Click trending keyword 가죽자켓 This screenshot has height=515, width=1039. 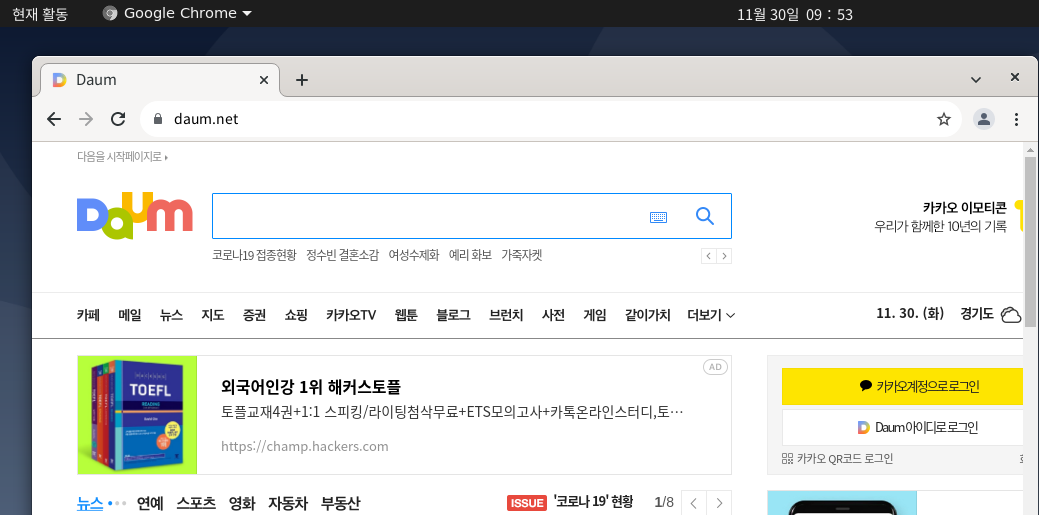coord(522,255)
